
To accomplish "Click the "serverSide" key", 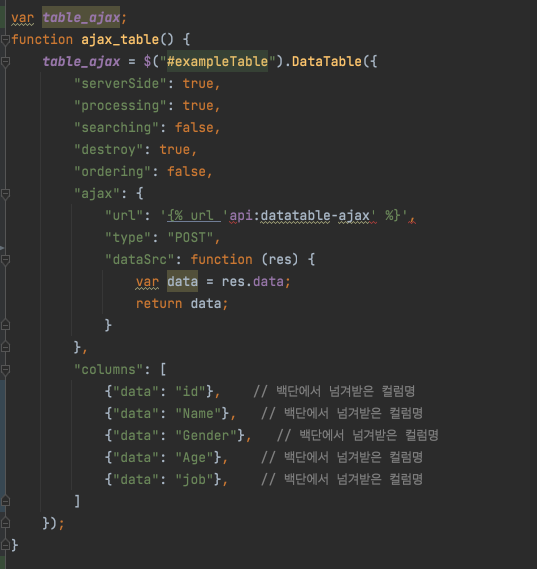I will [120, 83].
